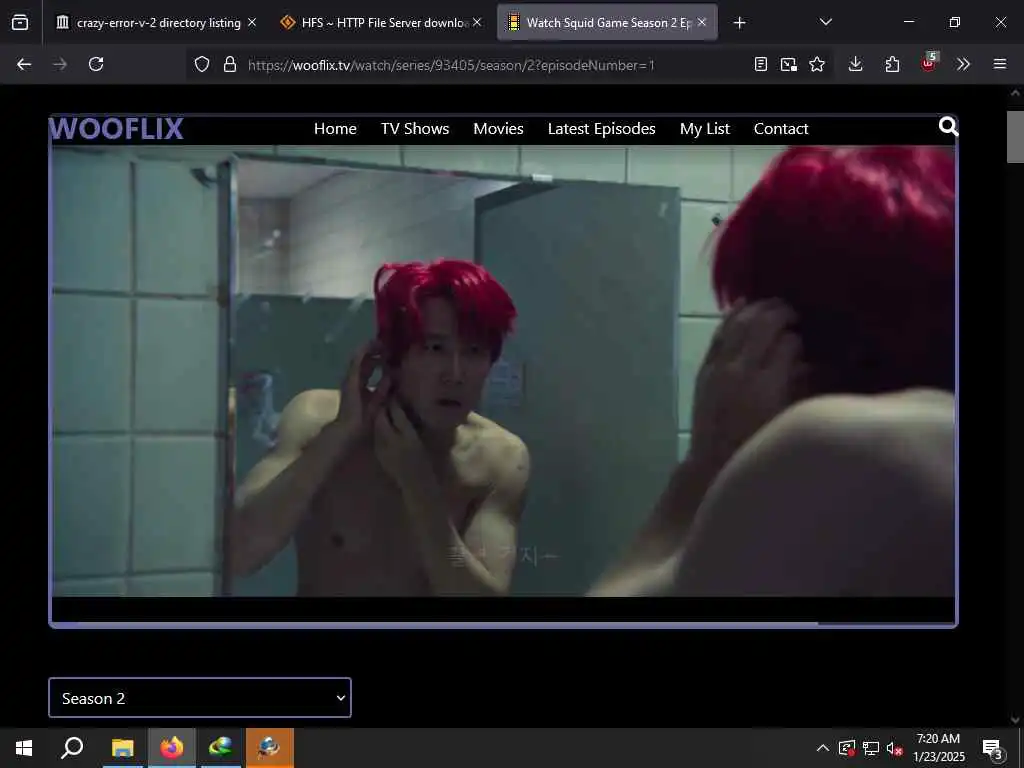This screenshot has width=1024, height=768.
Task: Show hidden system tray icons
Action: pos(823,748)
